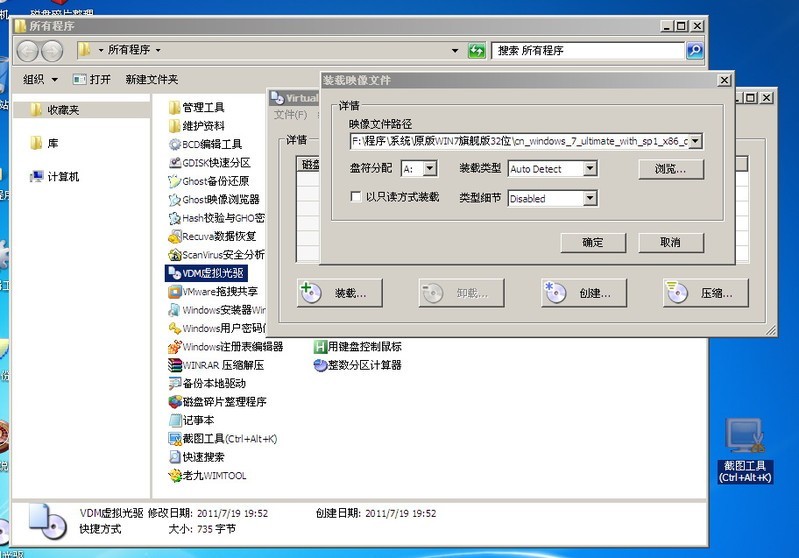Select 截图工具(Ctrl+Alt+K) in the file list
Image resolution: width=799 pixels, height=558 pixels.
tap(222, 439)
